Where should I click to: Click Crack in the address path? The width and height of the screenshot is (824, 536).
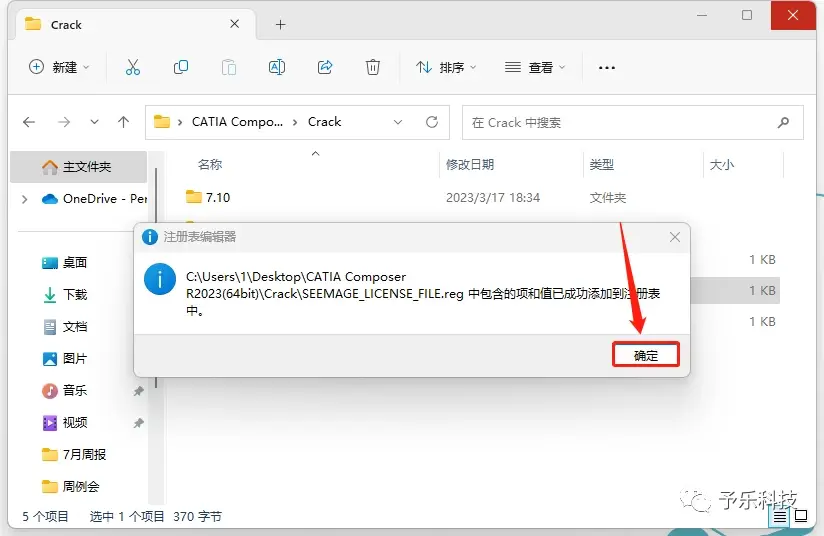click(x=324, y=122)
